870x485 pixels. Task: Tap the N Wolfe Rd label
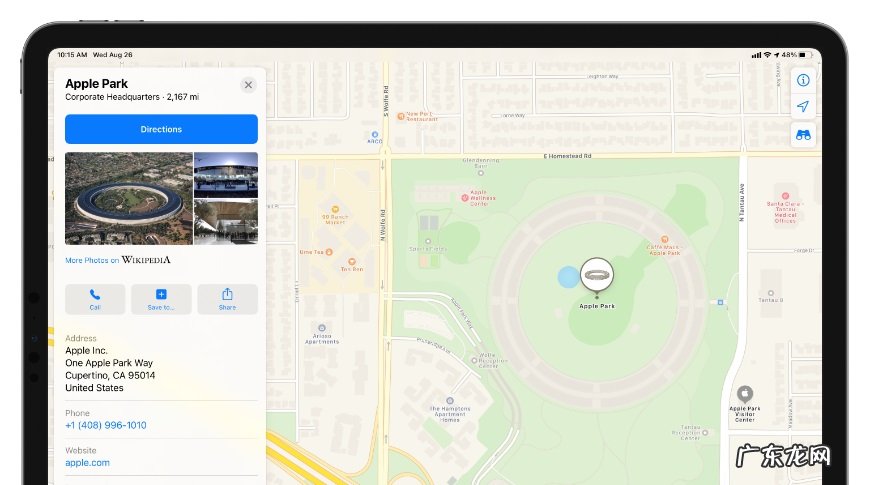(382, 225)
